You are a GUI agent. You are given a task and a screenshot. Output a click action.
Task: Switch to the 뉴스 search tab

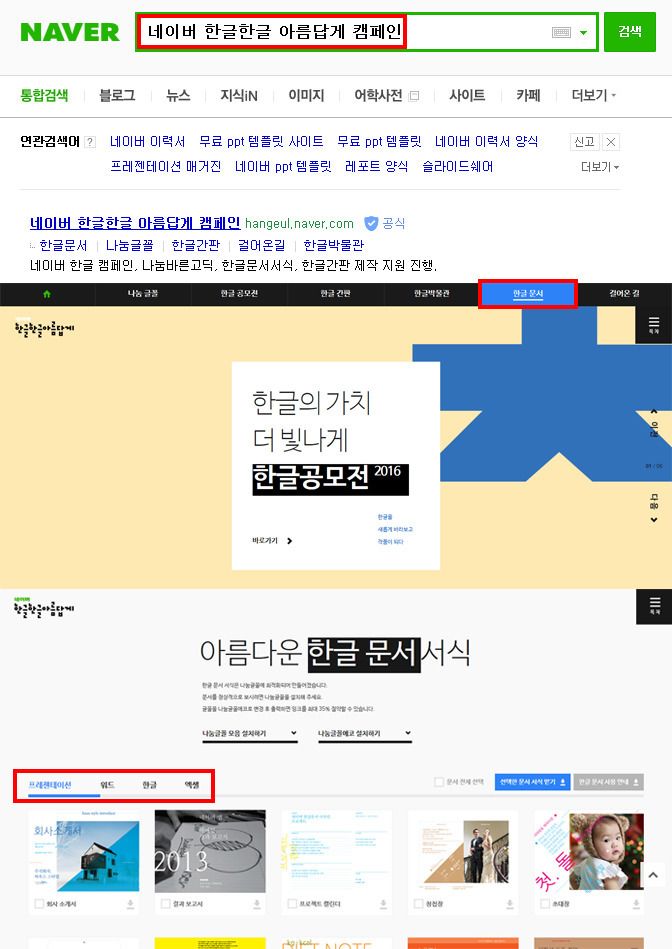click(x=178, y=96)
